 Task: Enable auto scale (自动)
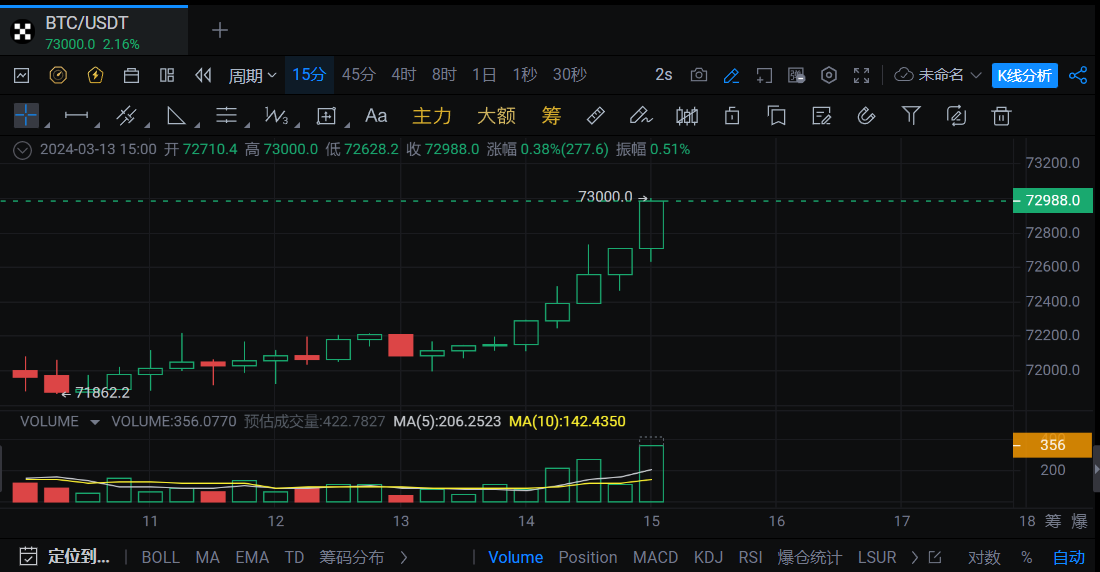(1068, 557)
